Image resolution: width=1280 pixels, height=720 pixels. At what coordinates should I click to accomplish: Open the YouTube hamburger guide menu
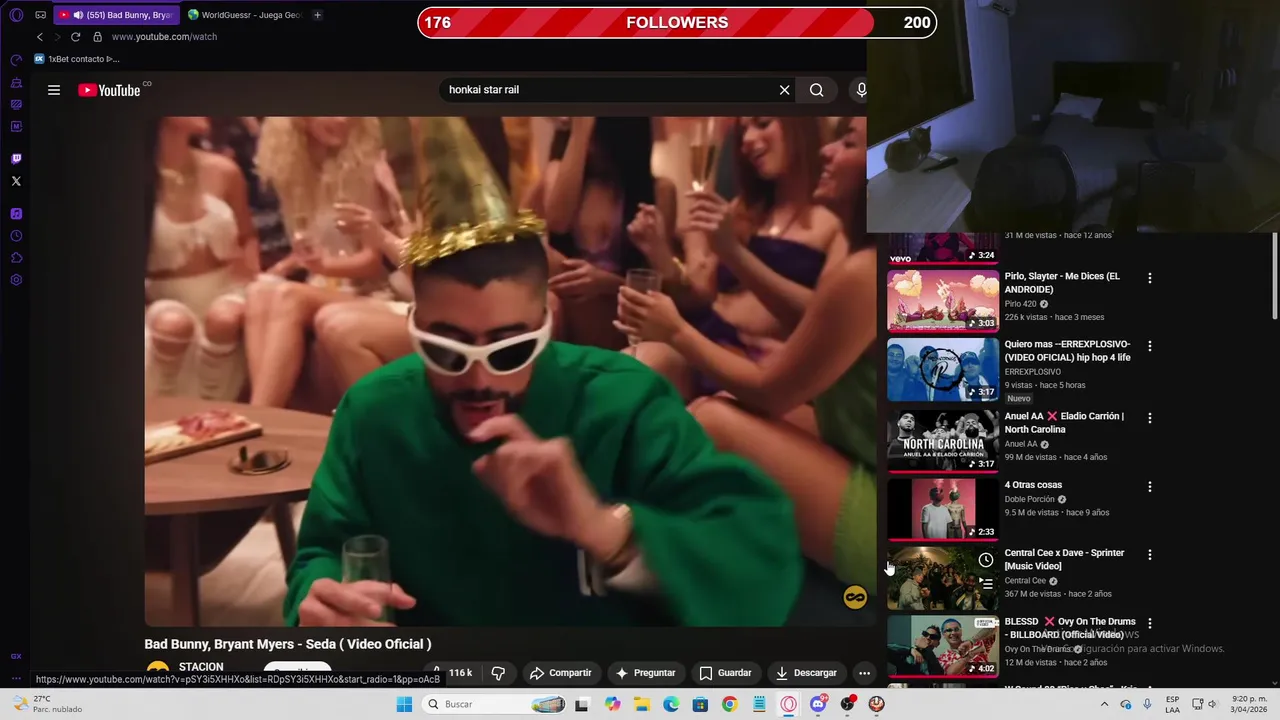(54, 90)
